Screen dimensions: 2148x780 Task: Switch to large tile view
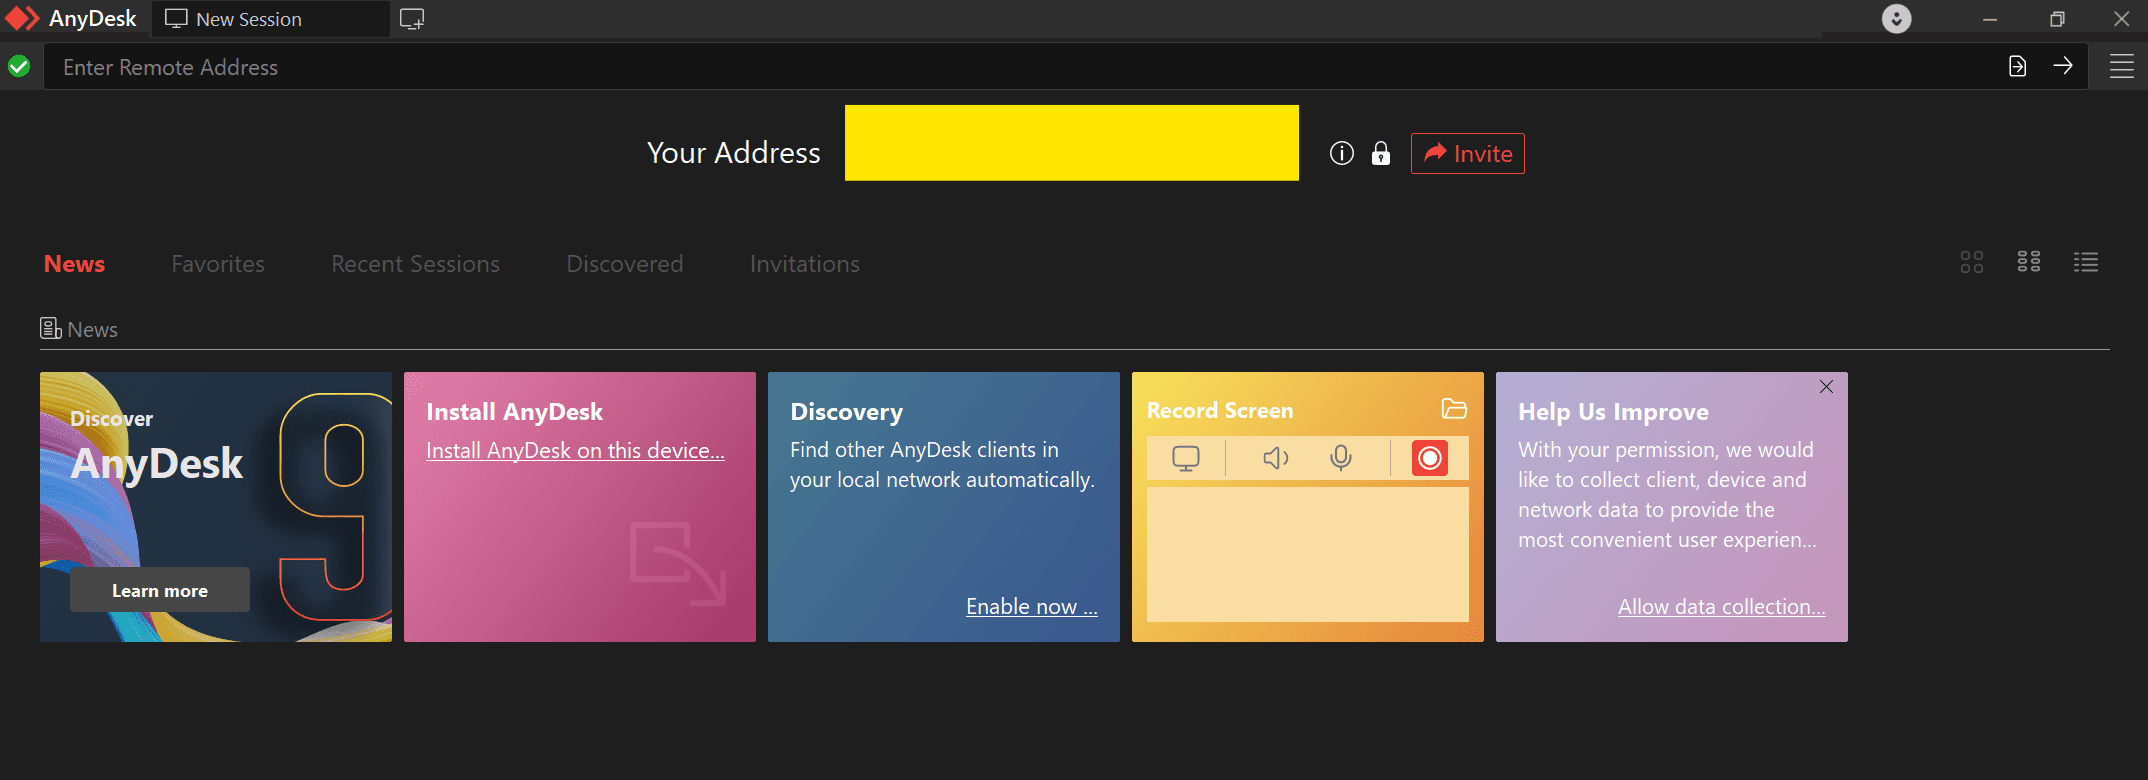pyautogui.click(x=1972, y=262)
